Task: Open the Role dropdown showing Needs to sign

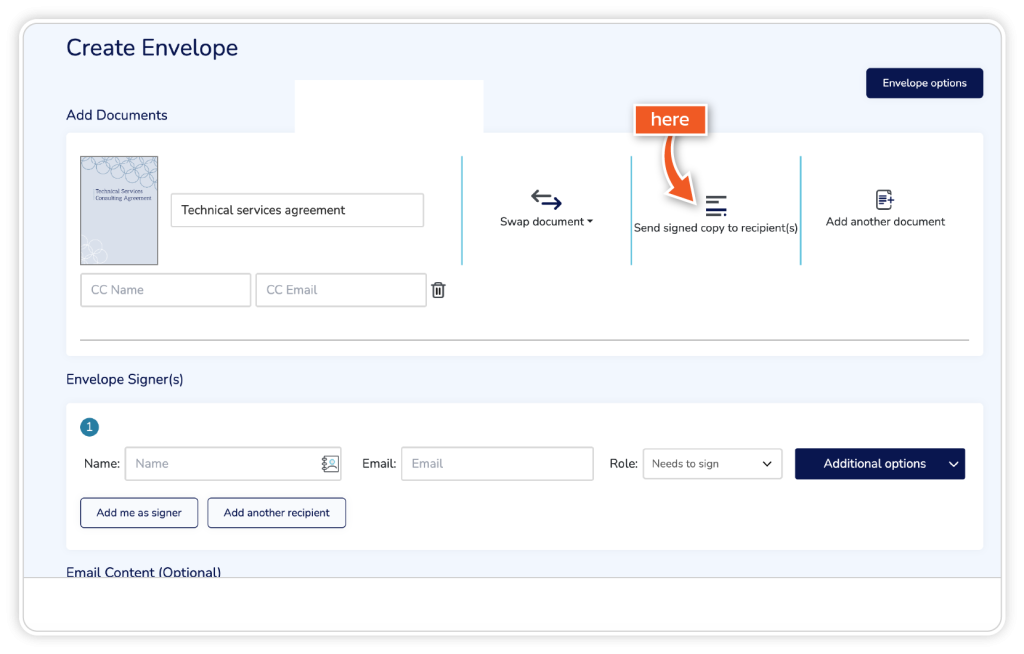Action: [712, 464]
